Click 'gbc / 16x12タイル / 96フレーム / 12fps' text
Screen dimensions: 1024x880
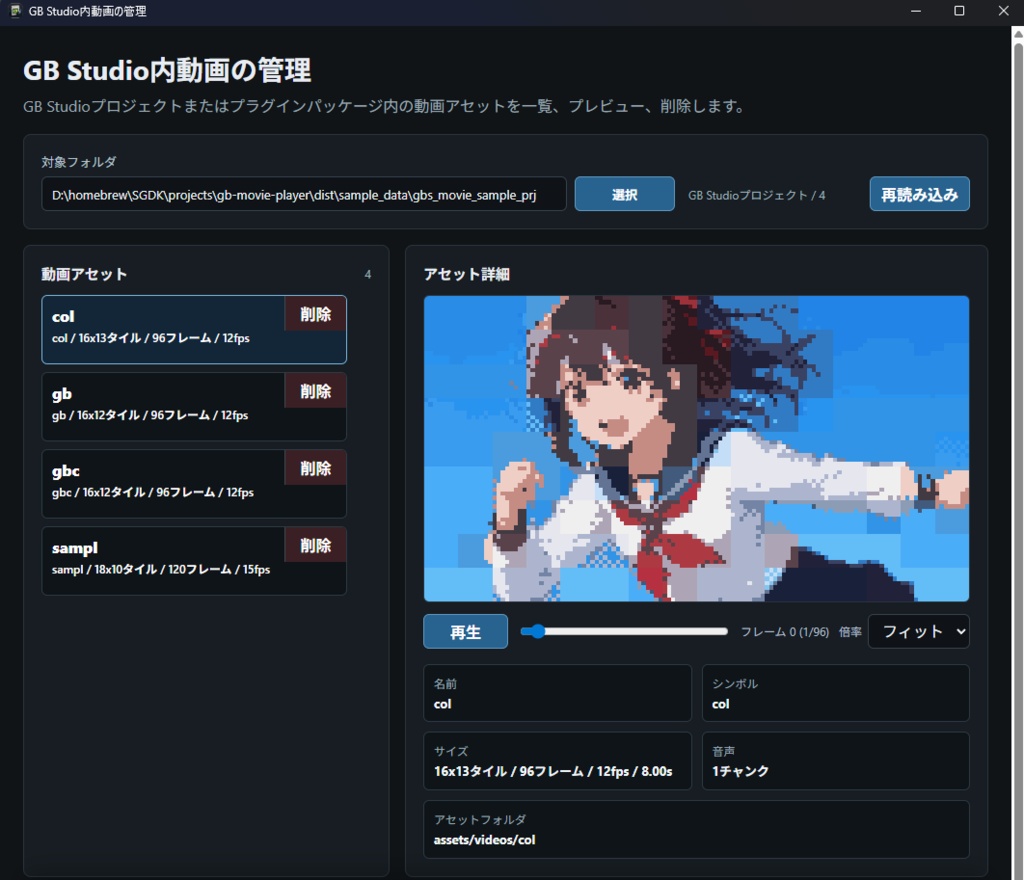(153, 493)
